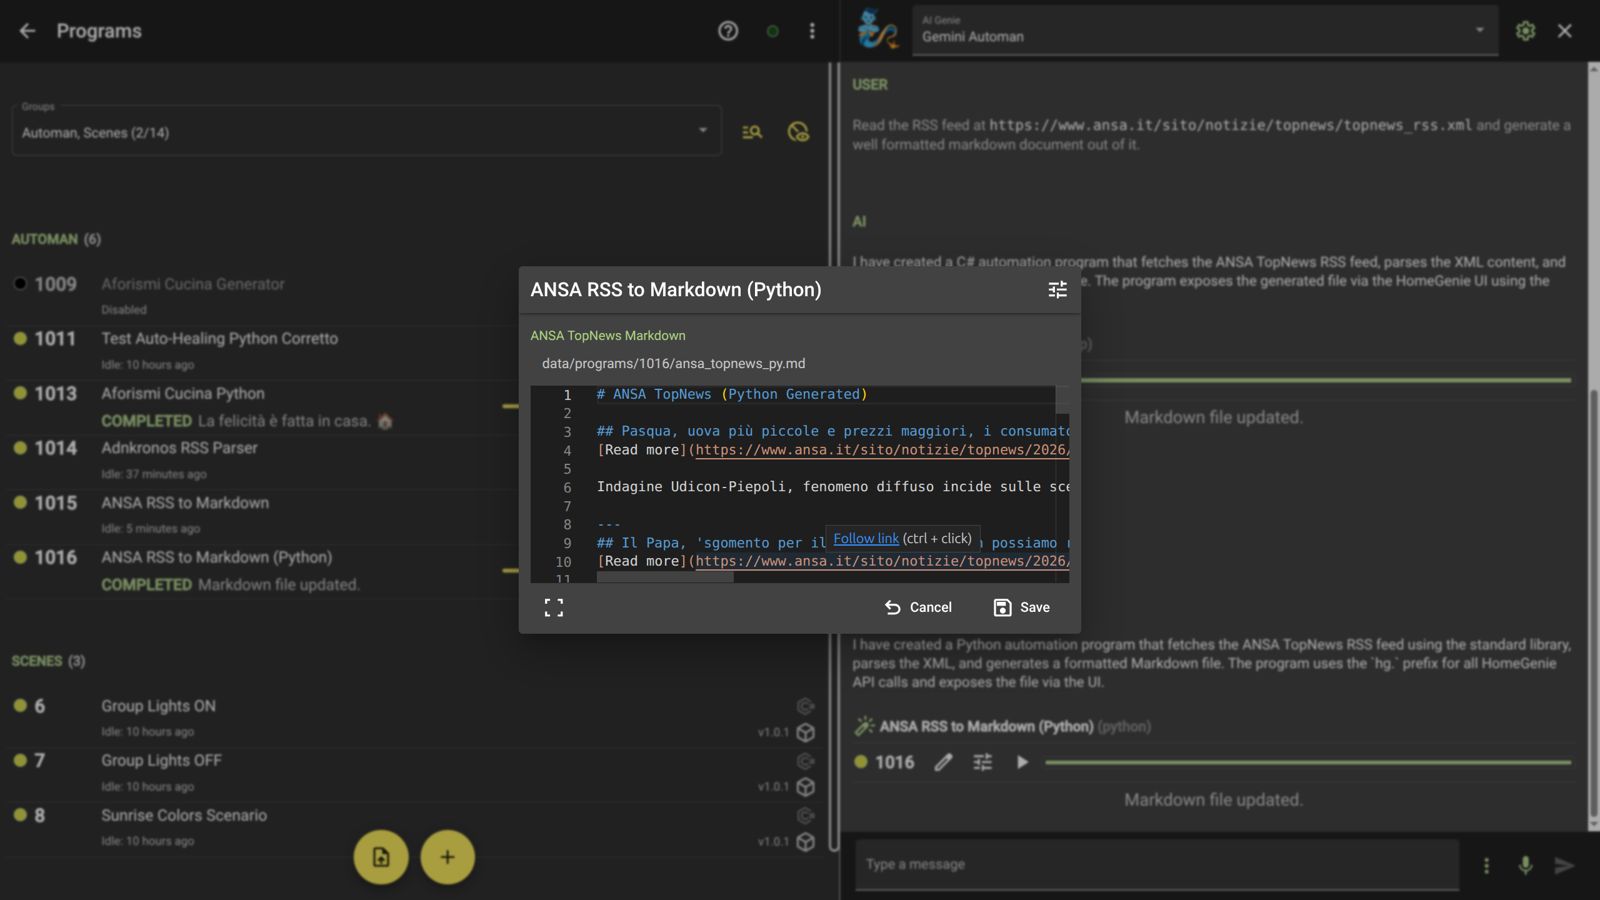Image resolution: width=1600 pixels, height=900 pixels.
Task: Click the Cancel button
Action: 918,607
